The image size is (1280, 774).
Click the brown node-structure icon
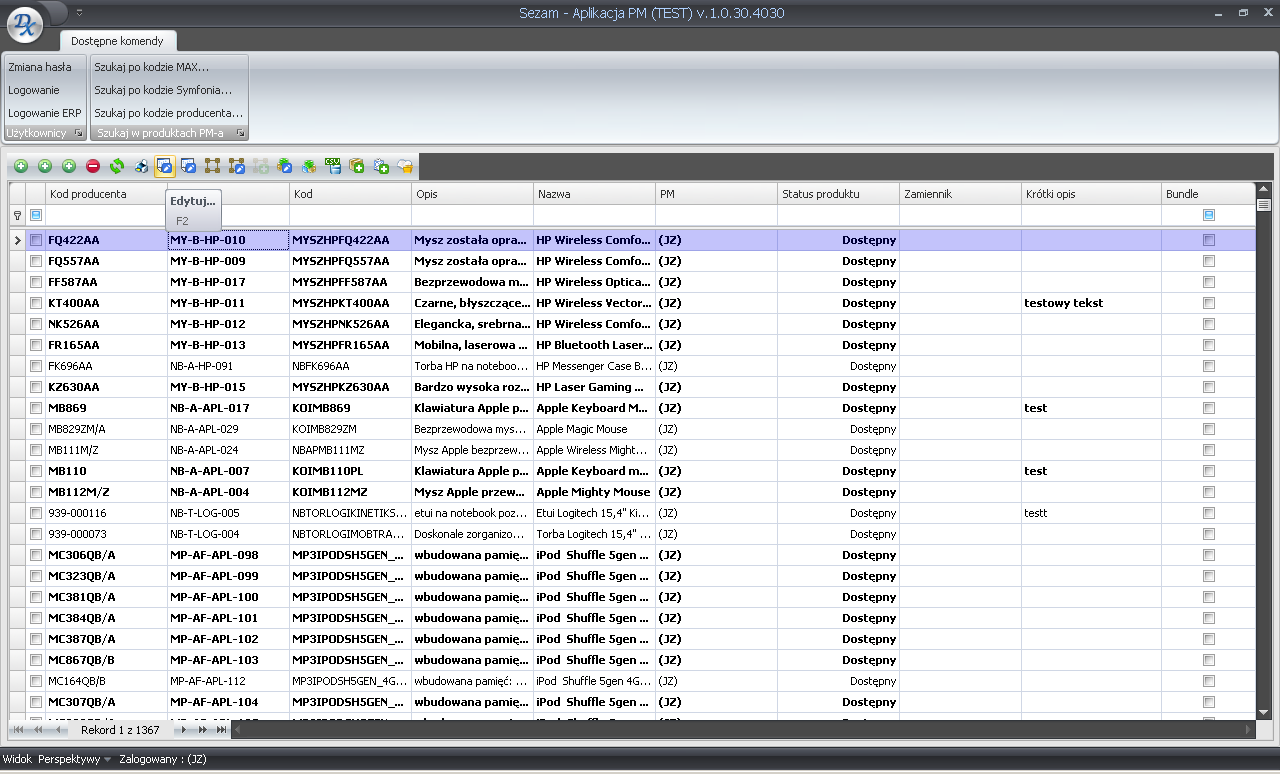pos(213,166)
